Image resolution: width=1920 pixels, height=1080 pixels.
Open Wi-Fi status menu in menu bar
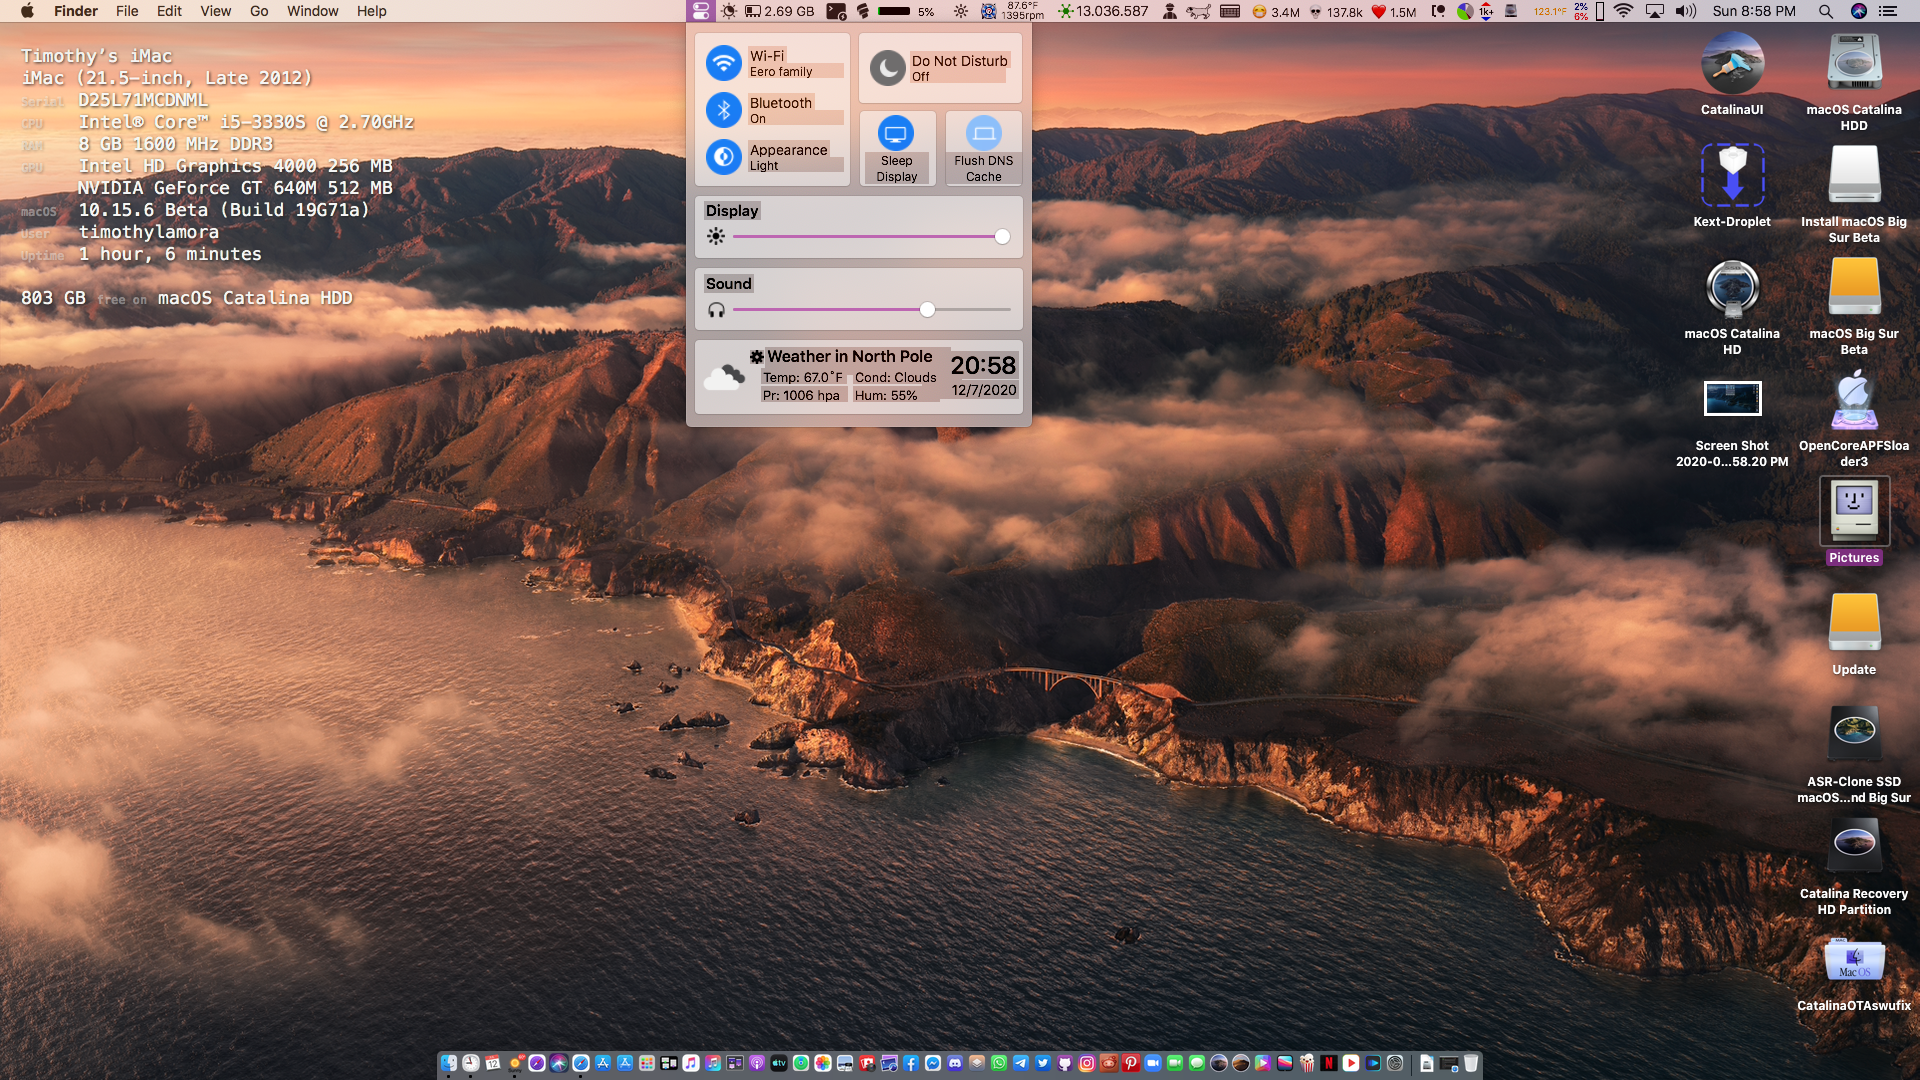coord(1623,11)
